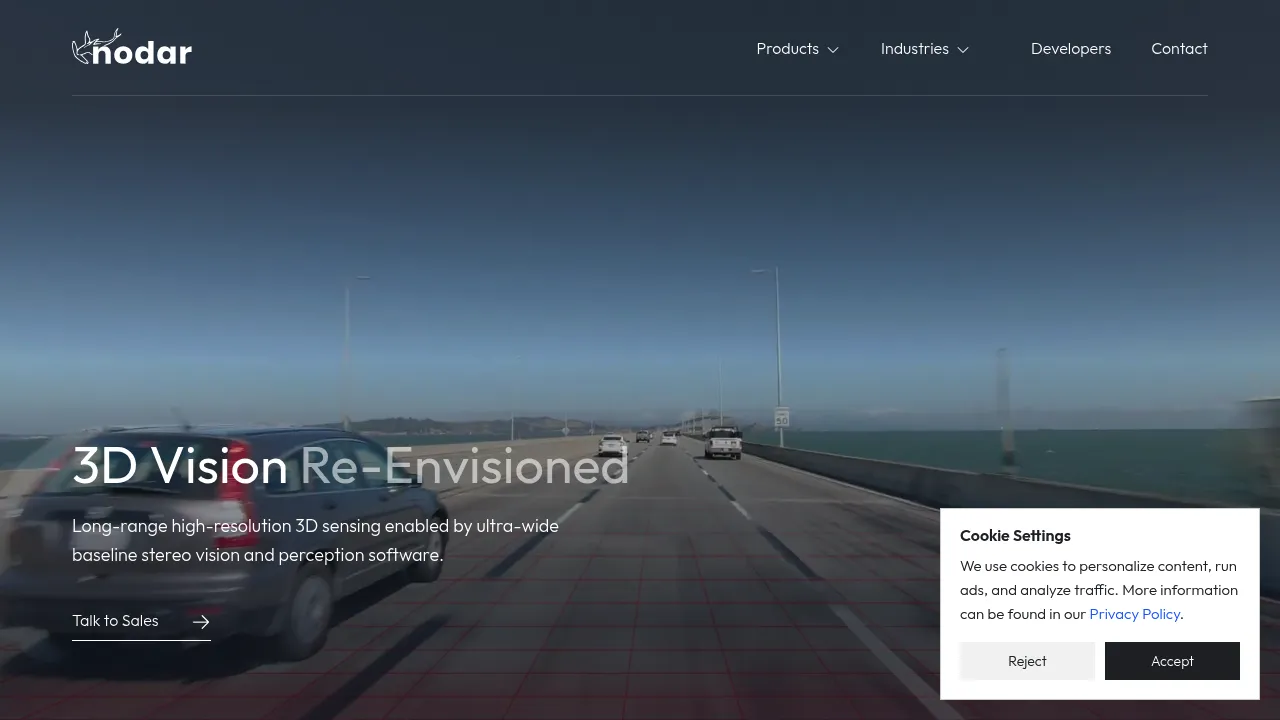
Task: Expand the Industries chevron
Action: pyautogui.click(x=963, y=50)
